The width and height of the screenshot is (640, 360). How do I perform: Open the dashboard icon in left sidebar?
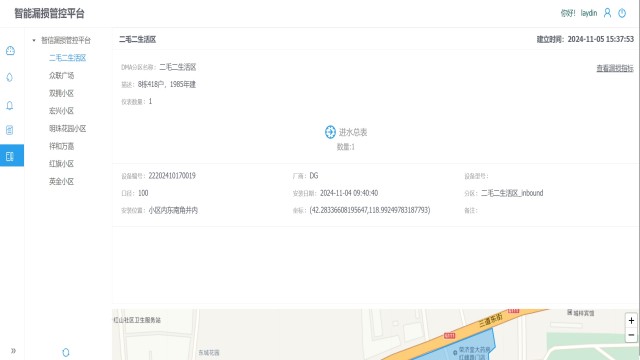coord(10,51)
